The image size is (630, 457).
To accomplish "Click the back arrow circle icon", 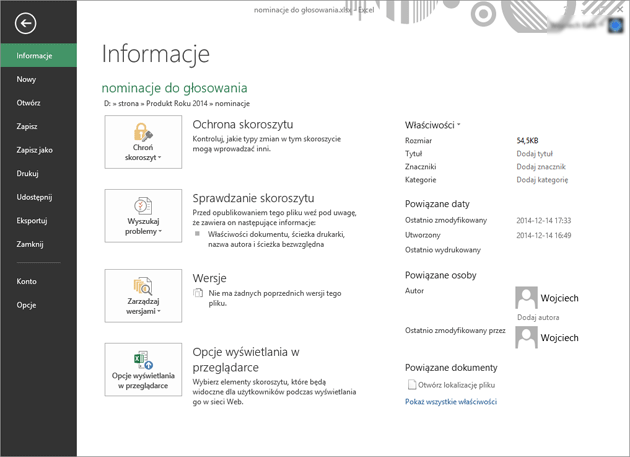I will coord(26,23).
